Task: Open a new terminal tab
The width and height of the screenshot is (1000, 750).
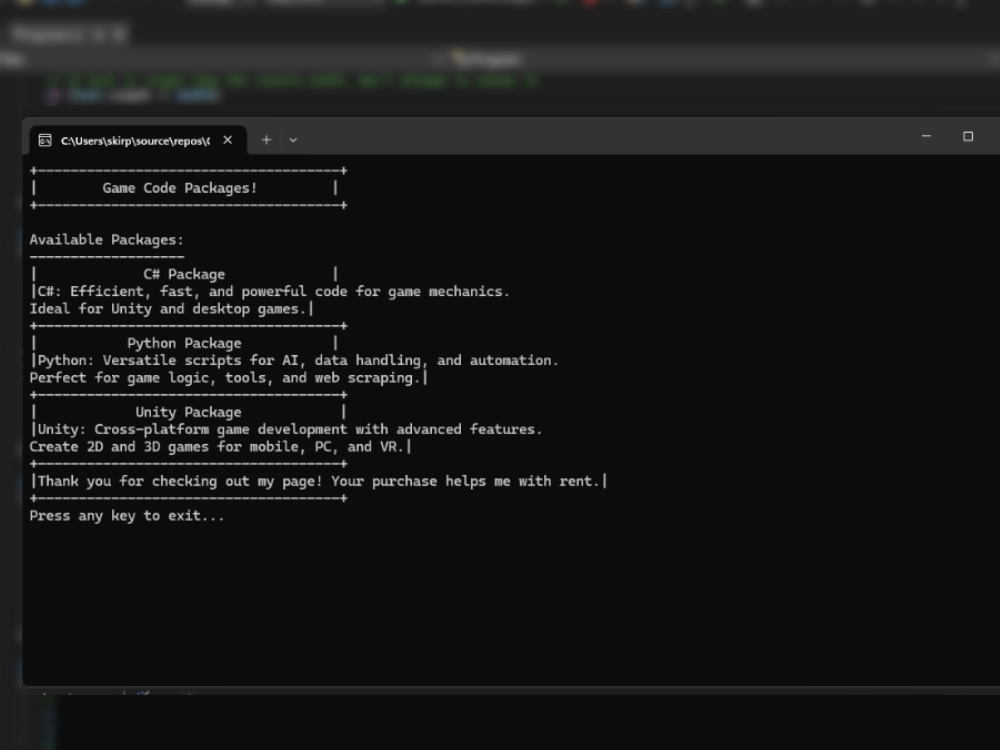Action: 267,140
